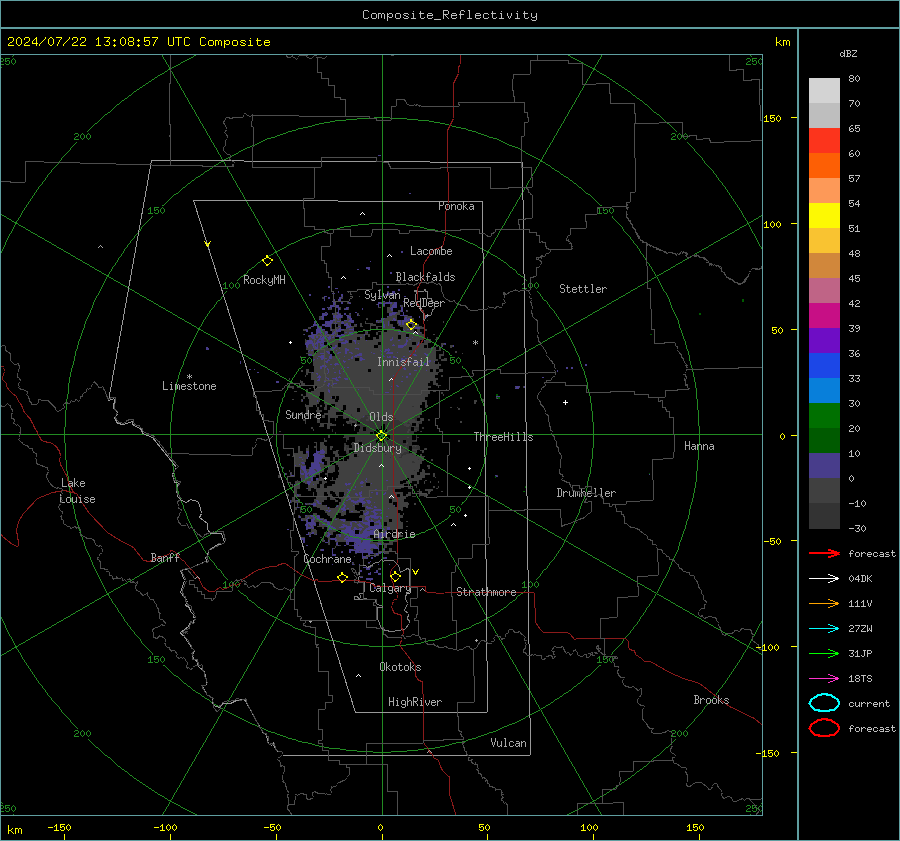
Task: Click the Cochrane label
Action: point(327,559)
